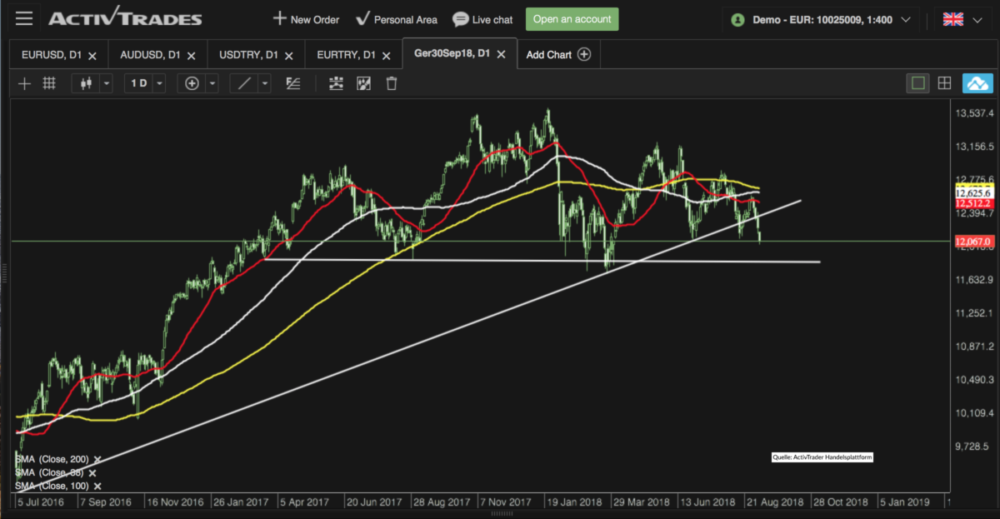Click the 5 Jan 2019 date label
Viewport: 1000px width, 519px height.
[905, 502]
